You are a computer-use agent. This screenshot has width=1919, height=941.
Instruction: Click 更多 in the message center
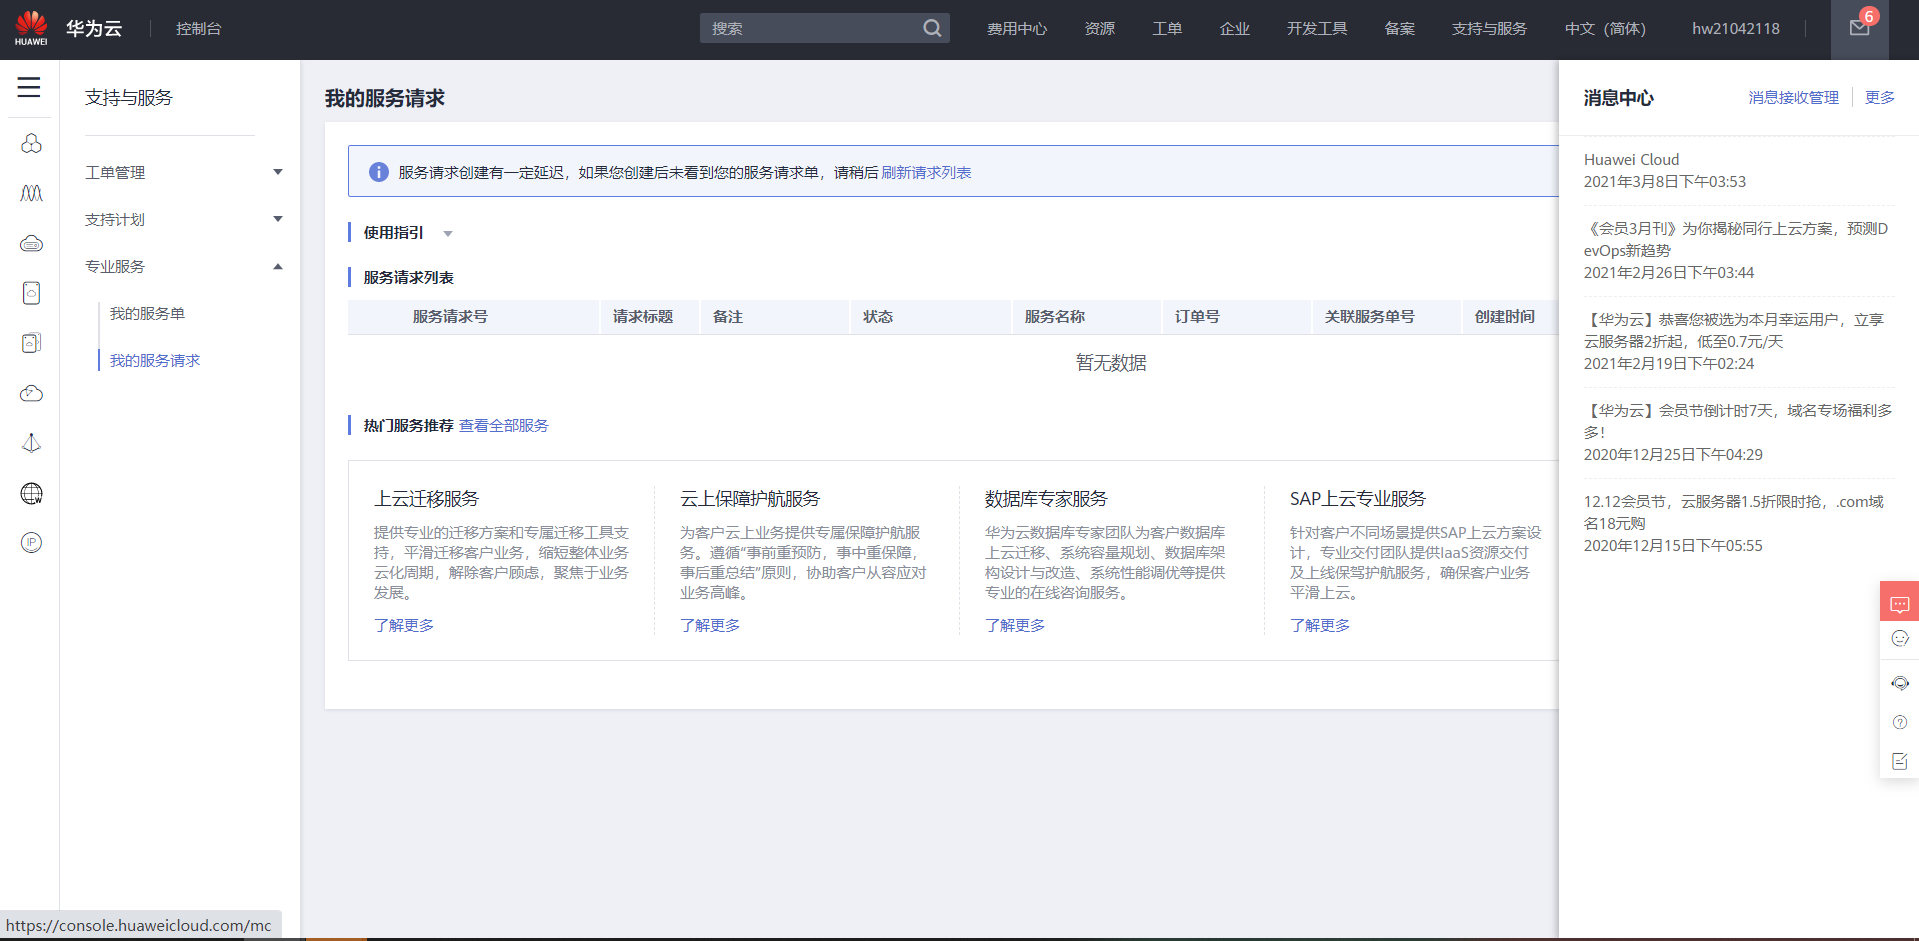tap(1880, 97)
